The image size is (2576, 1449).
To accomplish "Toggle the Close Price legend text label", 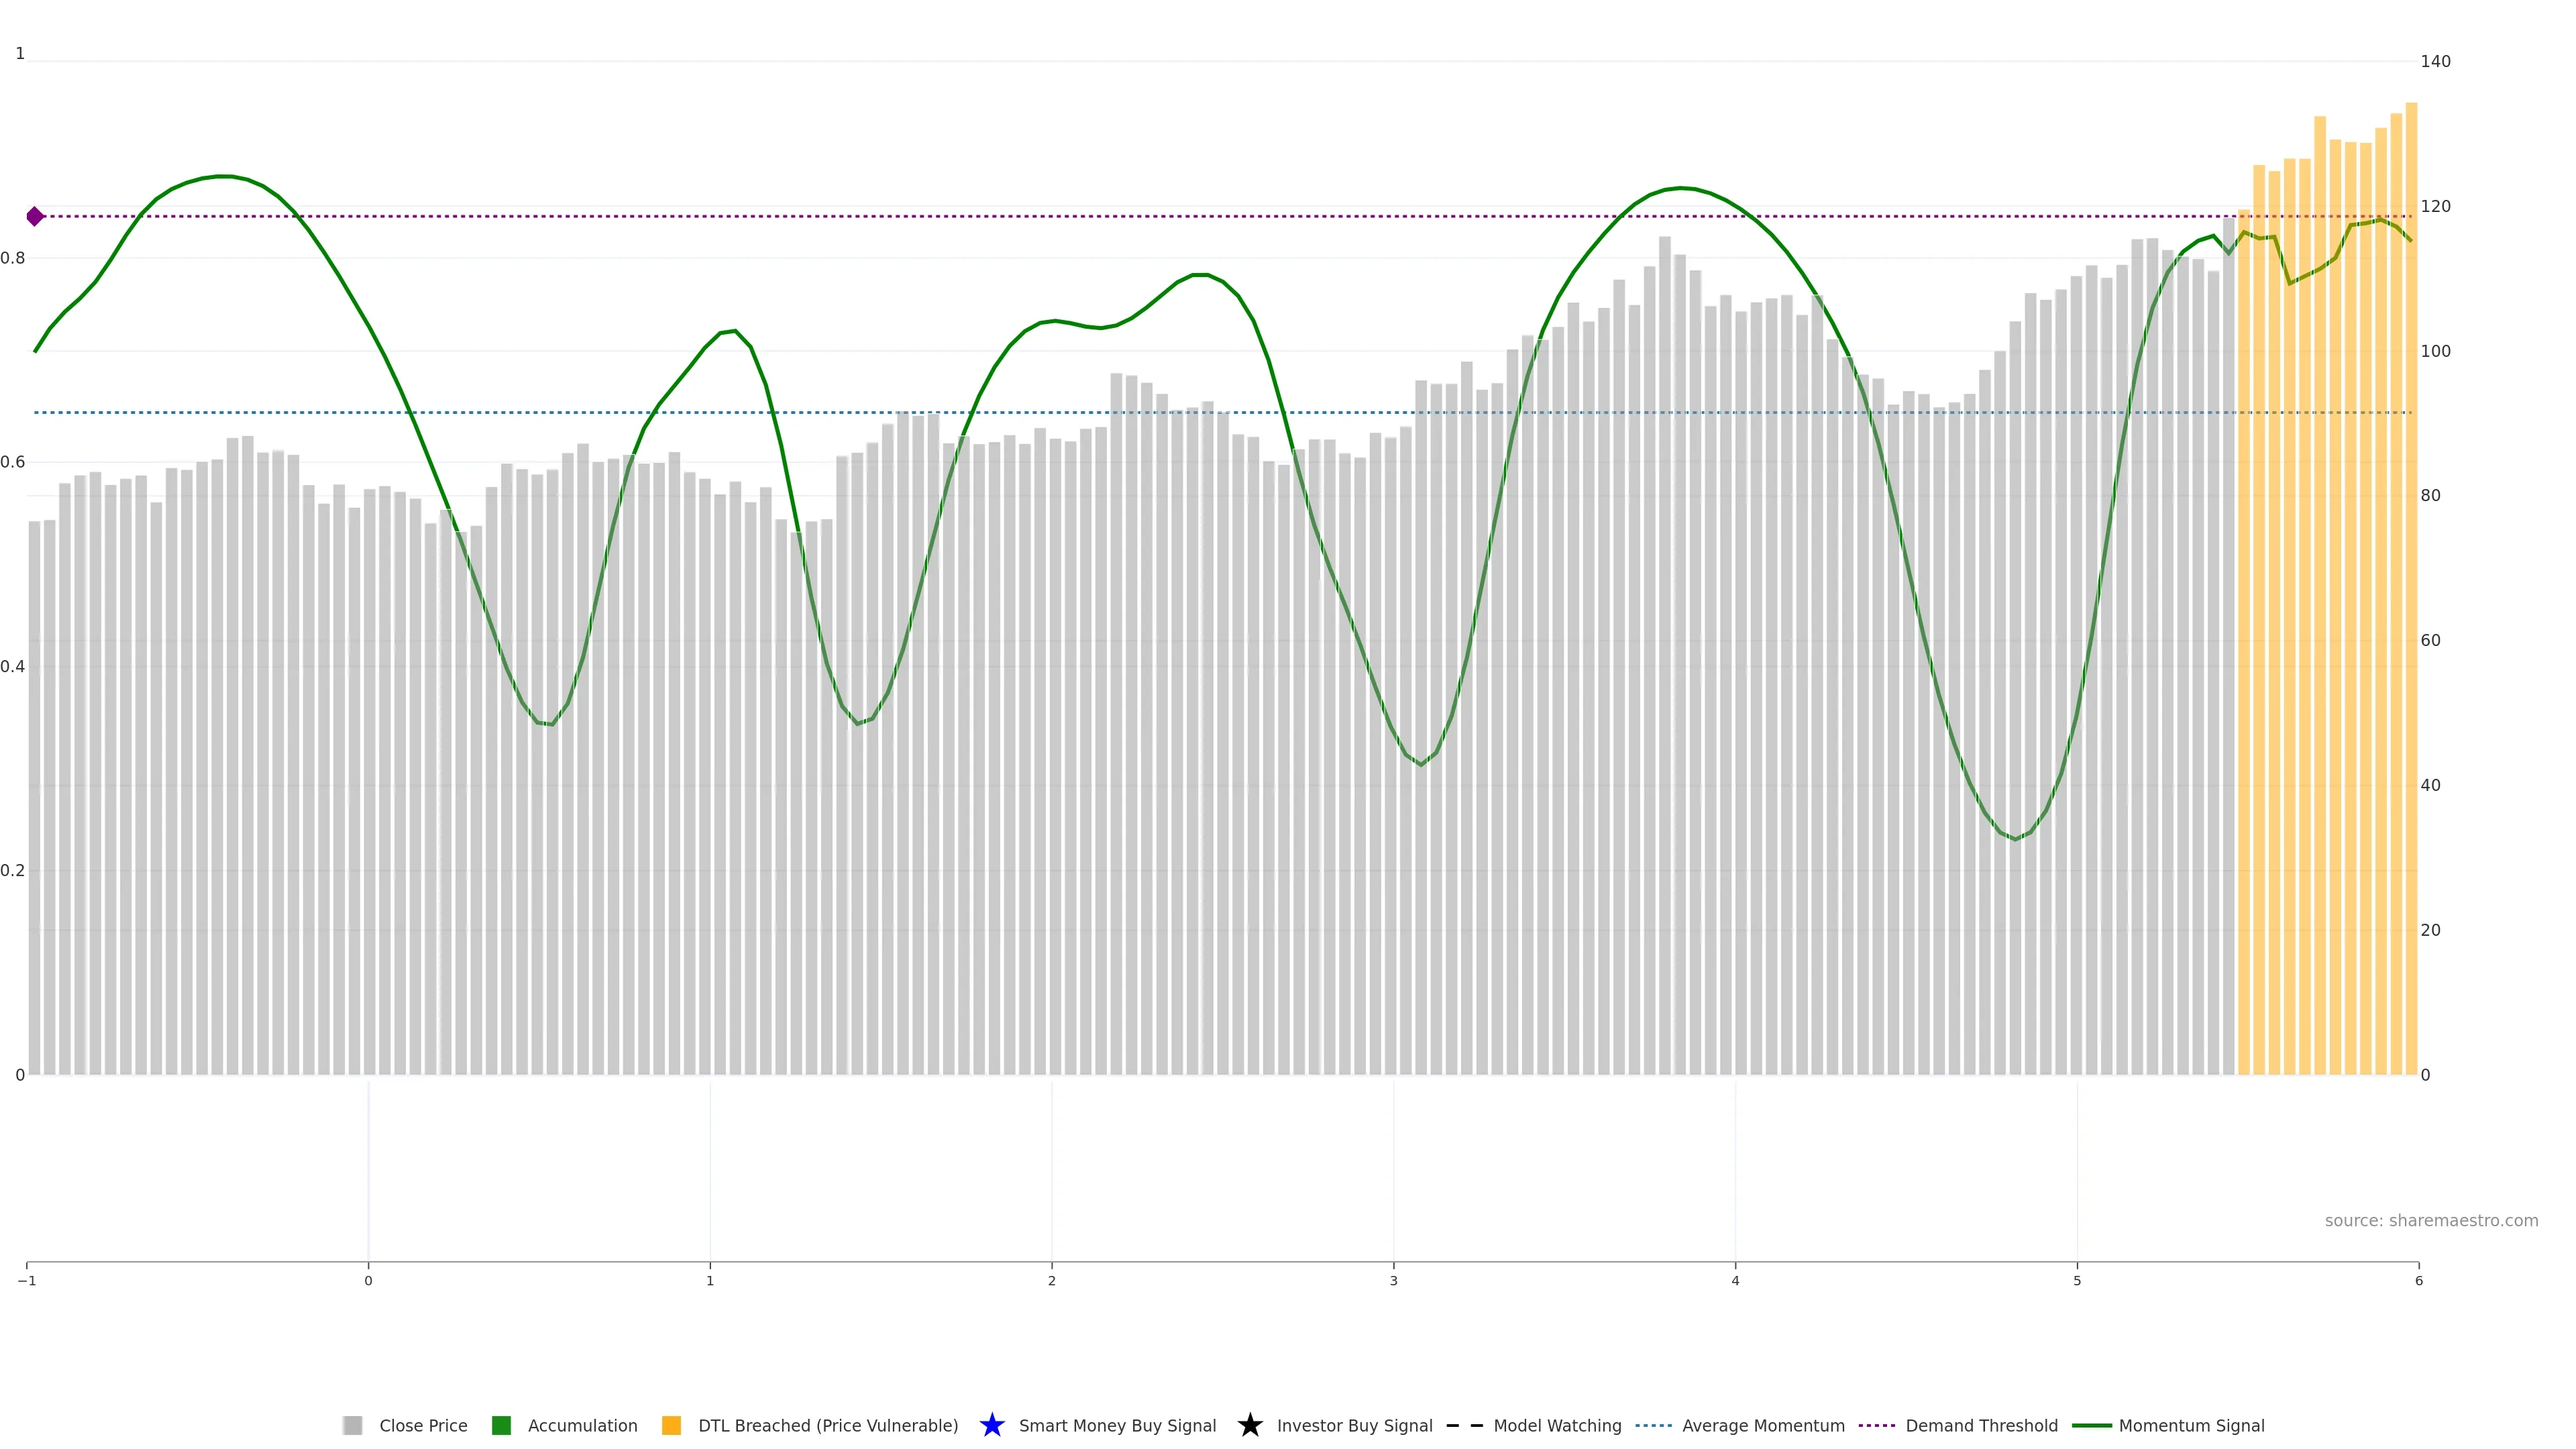I will (x=423, y=1425).
